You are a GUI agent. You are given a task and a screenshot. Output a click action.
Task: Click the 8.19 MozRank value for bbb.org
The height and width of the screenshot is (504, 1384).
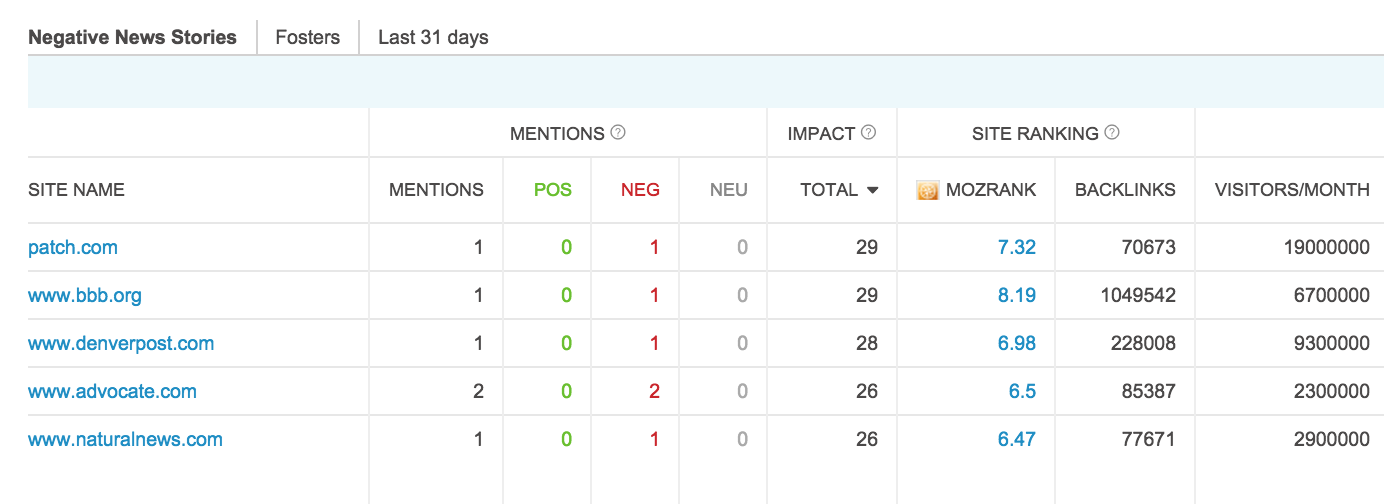(x=1016, y=295)
